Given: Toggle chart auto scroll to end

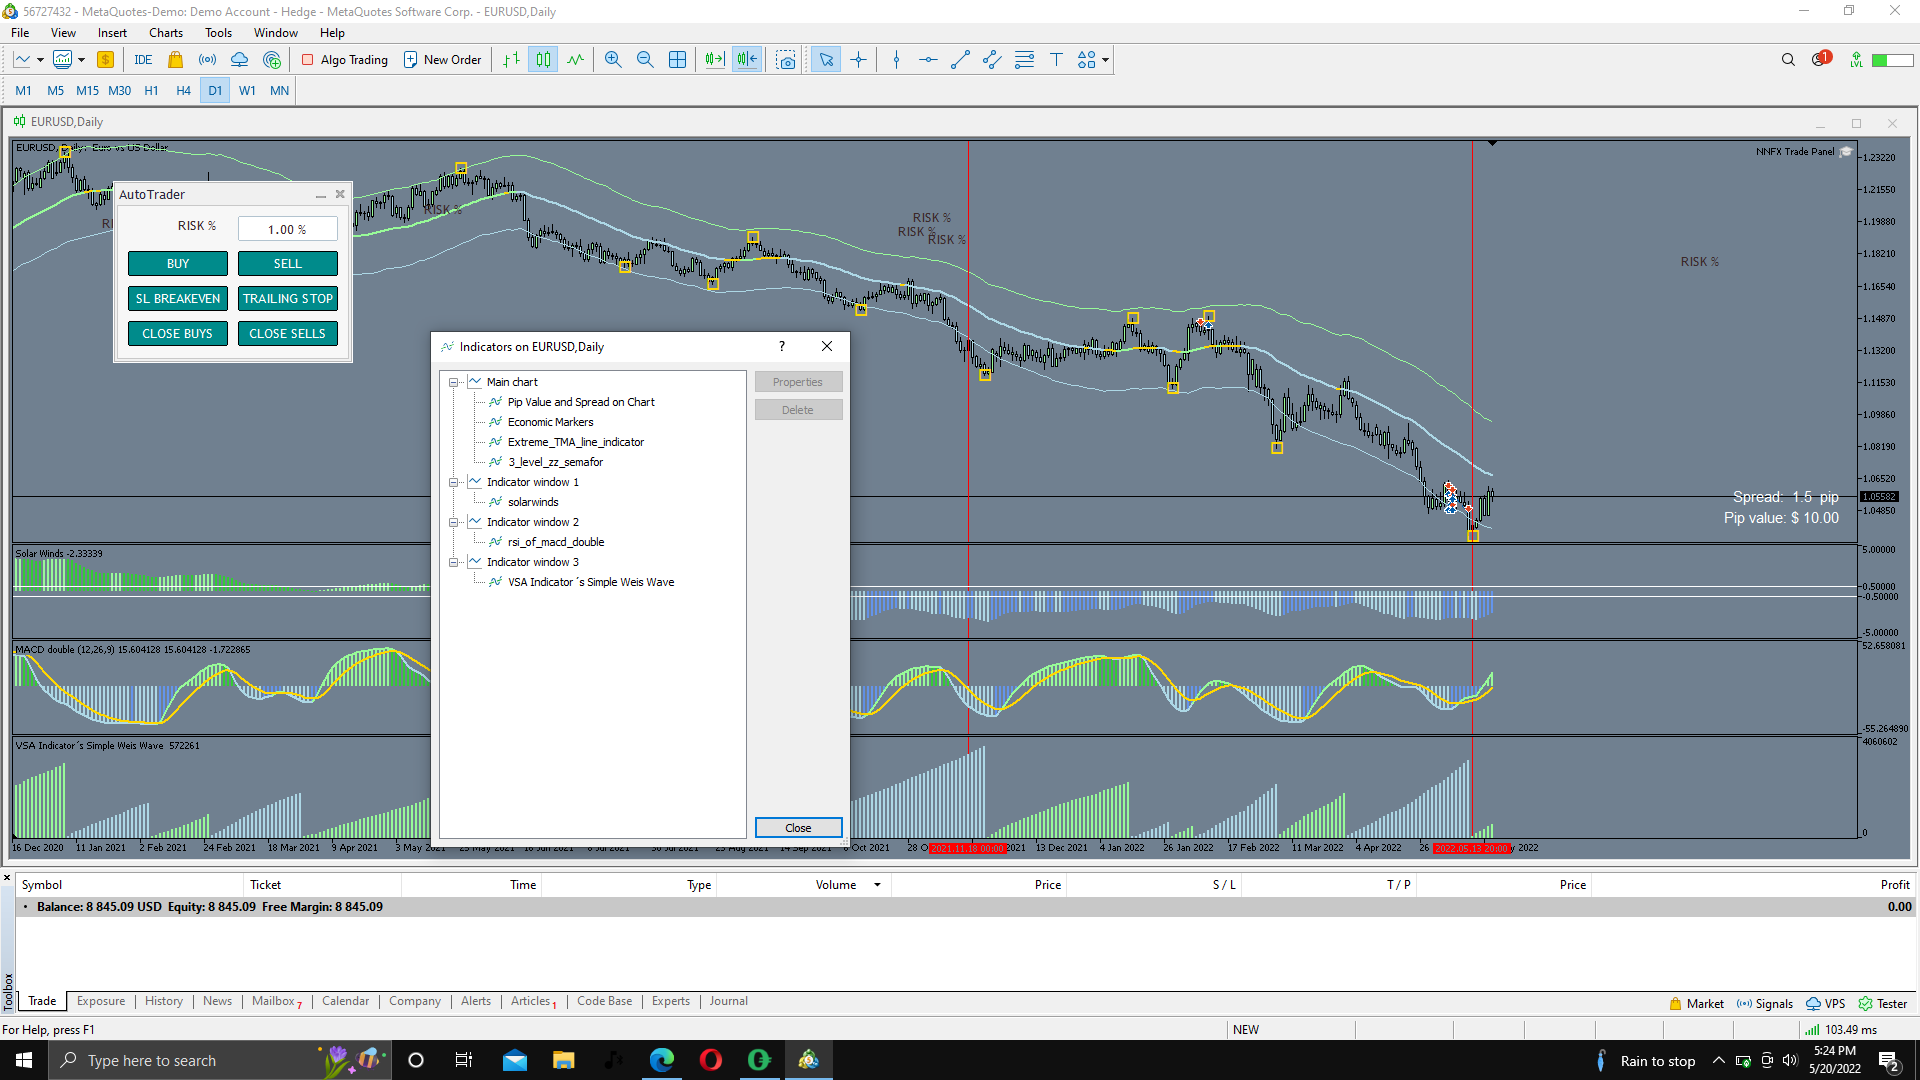Looking at the screenshot, I should [714, 60].
